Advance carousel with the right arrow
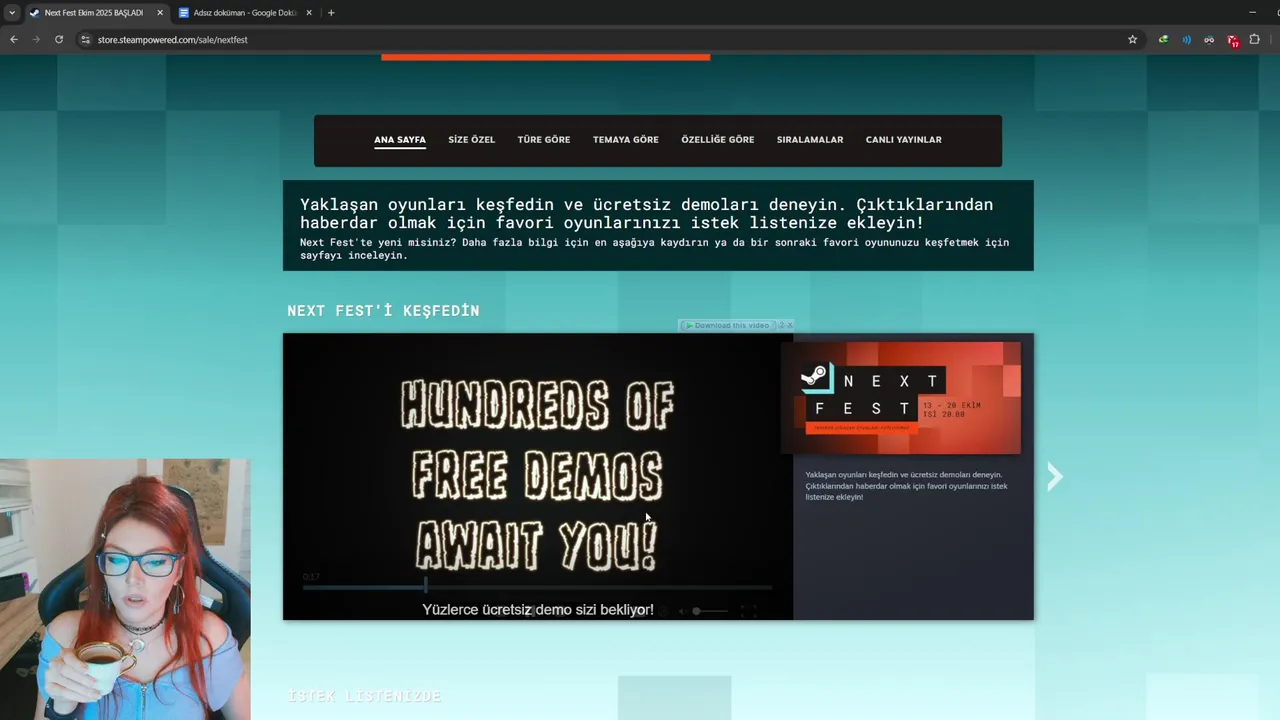The height and width of the screenshot is (720, 1280). tap(1055, 477)
